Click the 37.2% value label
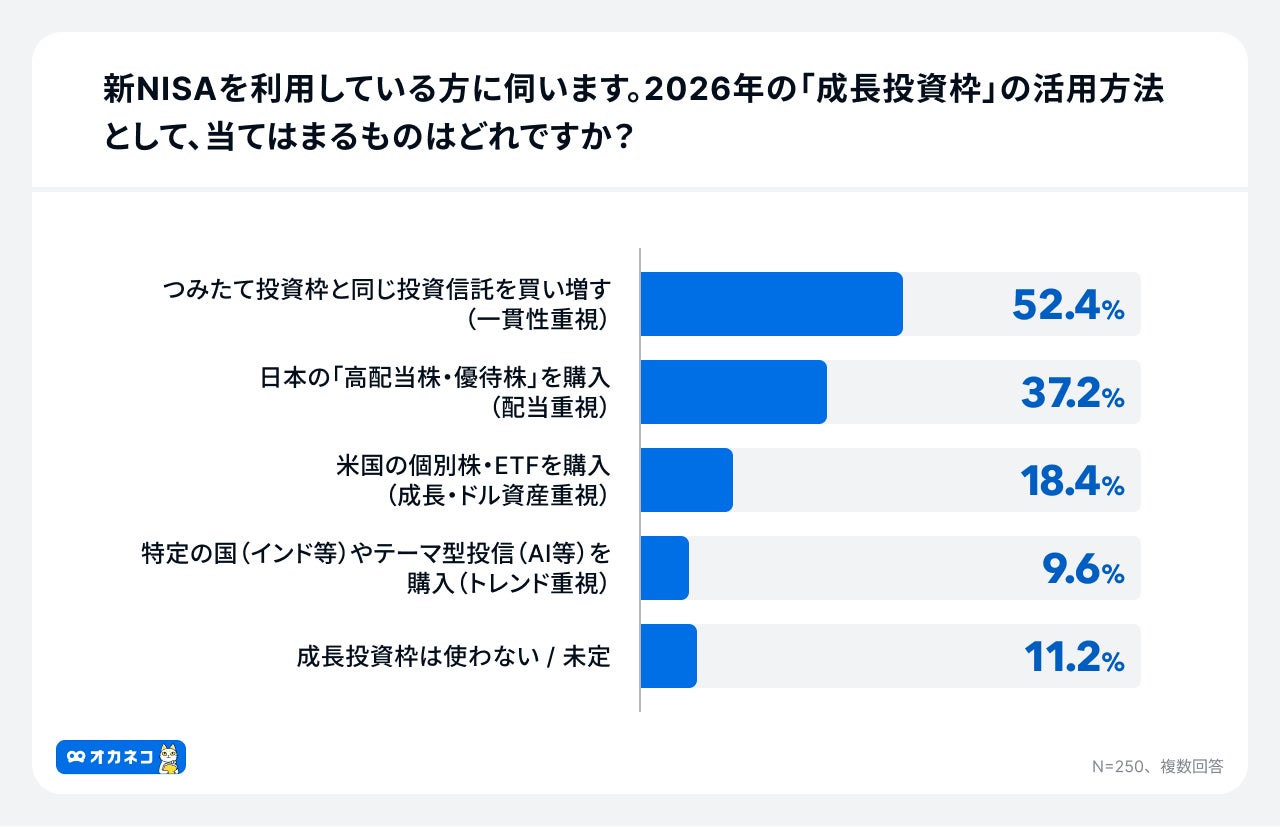The width and height of the screenshot is (1280, 827). click(1072, 393)
